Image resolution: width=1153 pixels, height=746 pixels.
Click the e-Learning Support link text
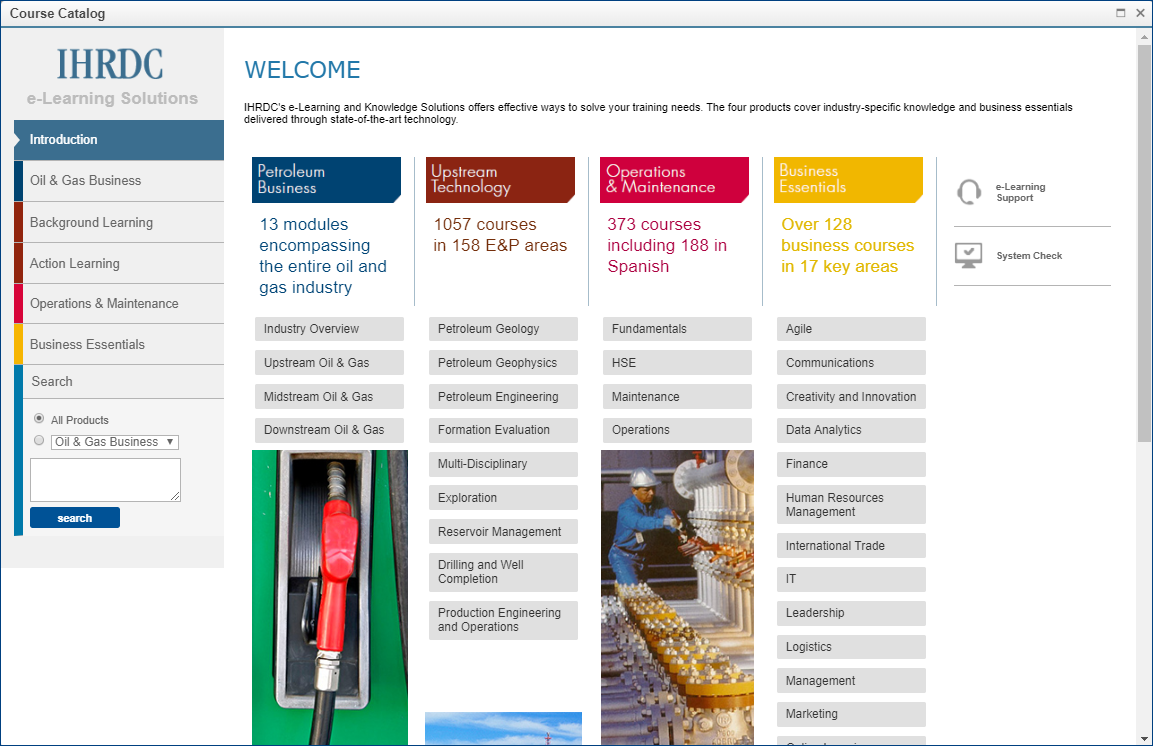(1021, 192)
